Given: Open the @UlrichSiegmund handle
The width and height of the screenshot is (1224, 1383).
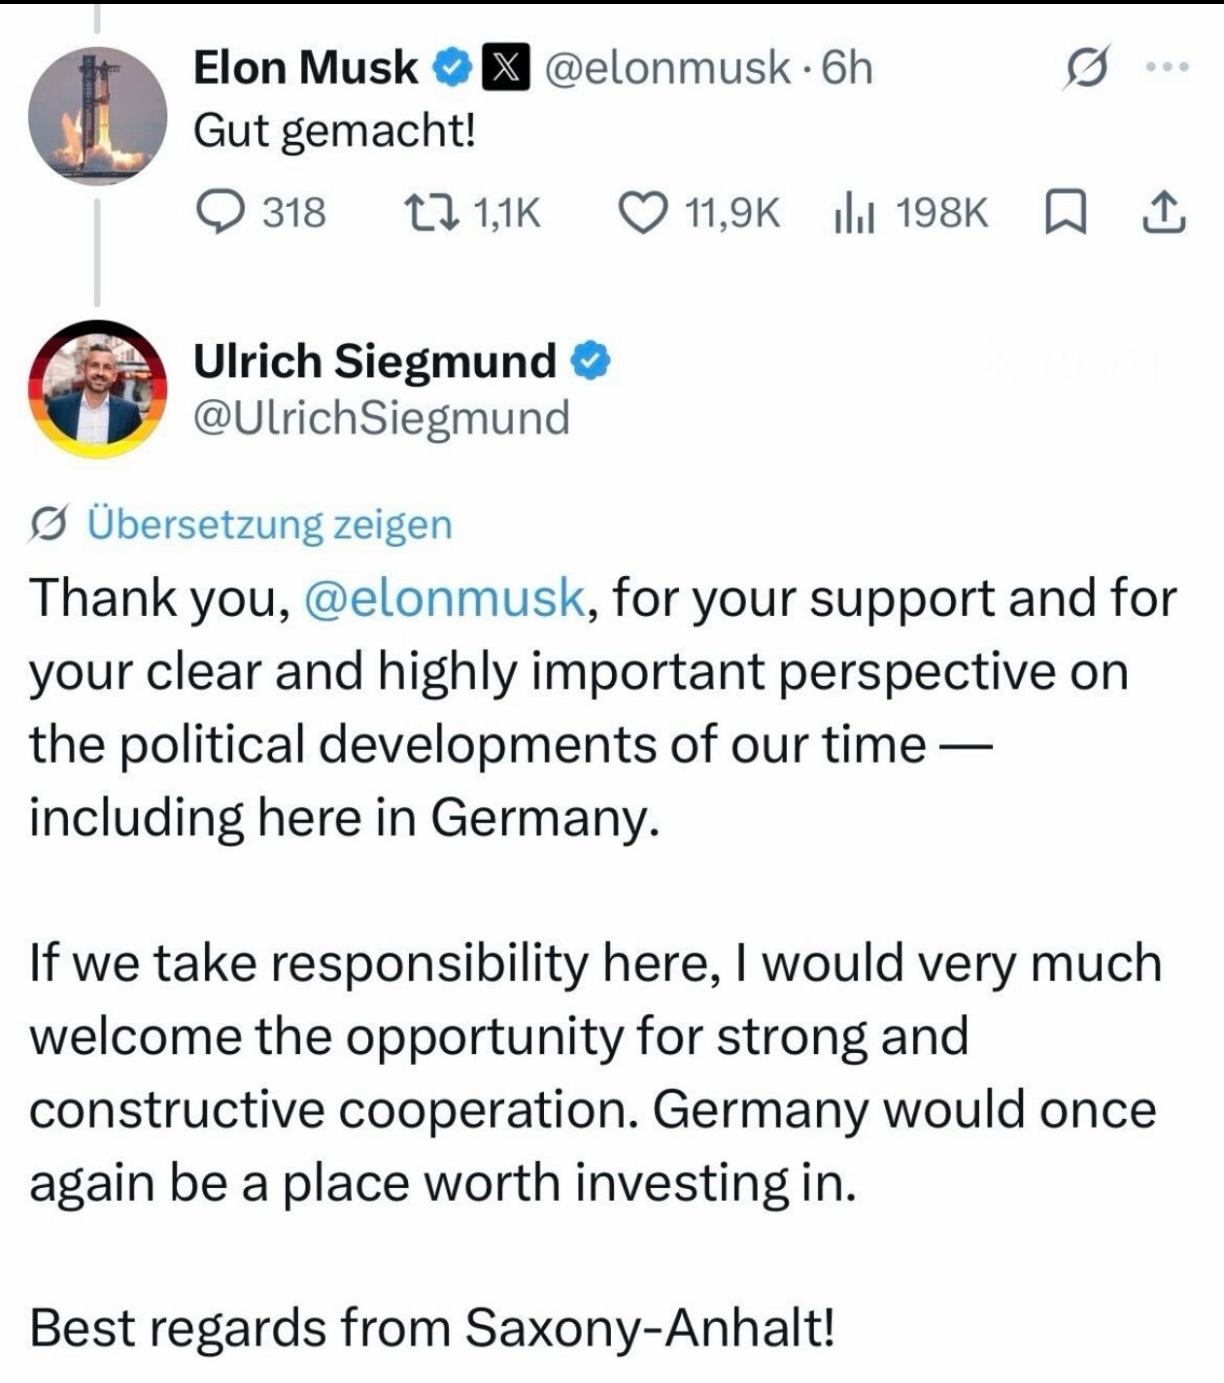Looking at the screenshot, I should 381,418.
